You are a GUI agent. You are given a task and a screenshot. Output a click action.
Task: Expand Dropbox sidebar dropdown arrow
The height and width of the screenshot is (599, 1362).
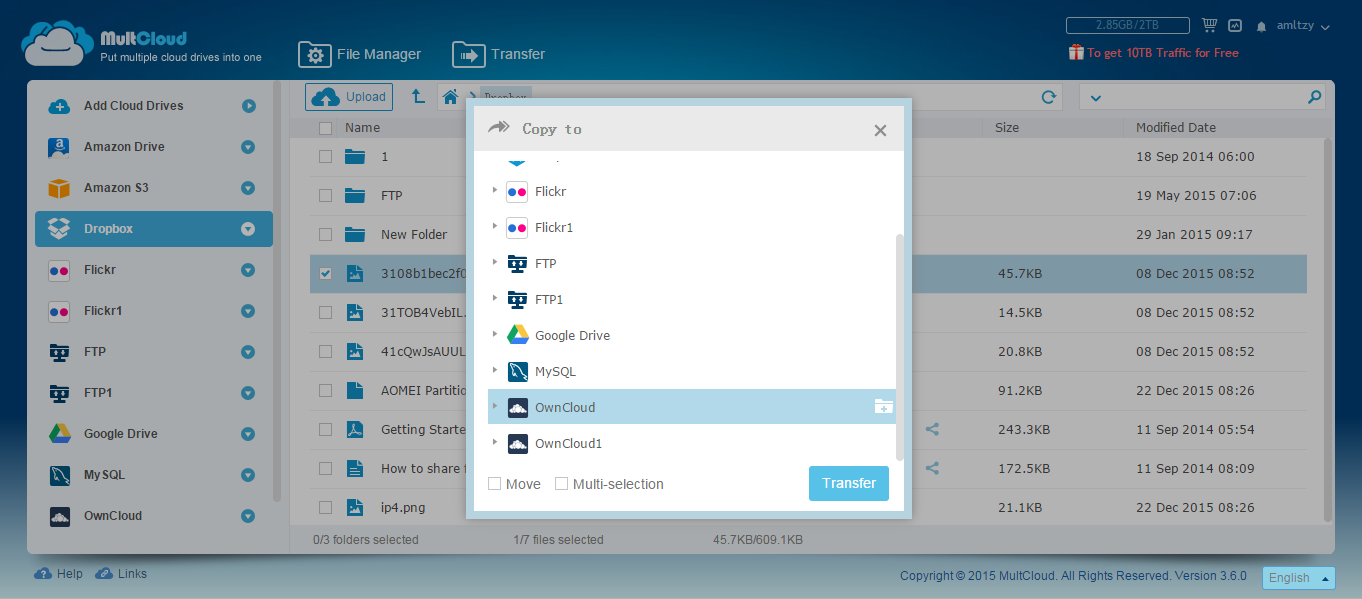(248, 229)
